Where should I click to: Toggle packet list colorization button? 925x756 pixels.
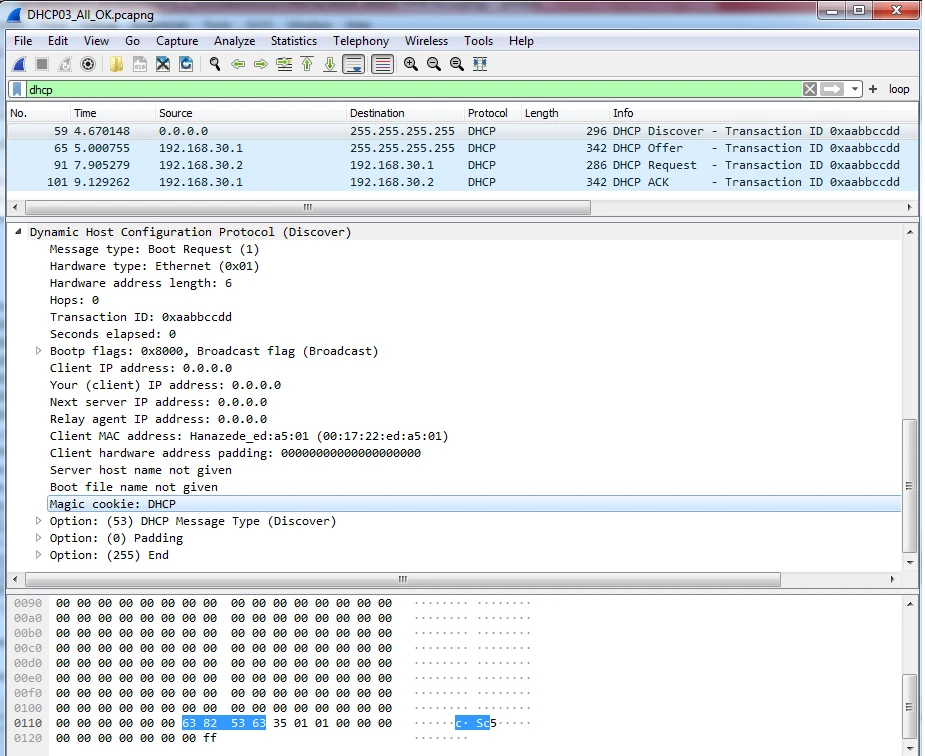[381, 64]
